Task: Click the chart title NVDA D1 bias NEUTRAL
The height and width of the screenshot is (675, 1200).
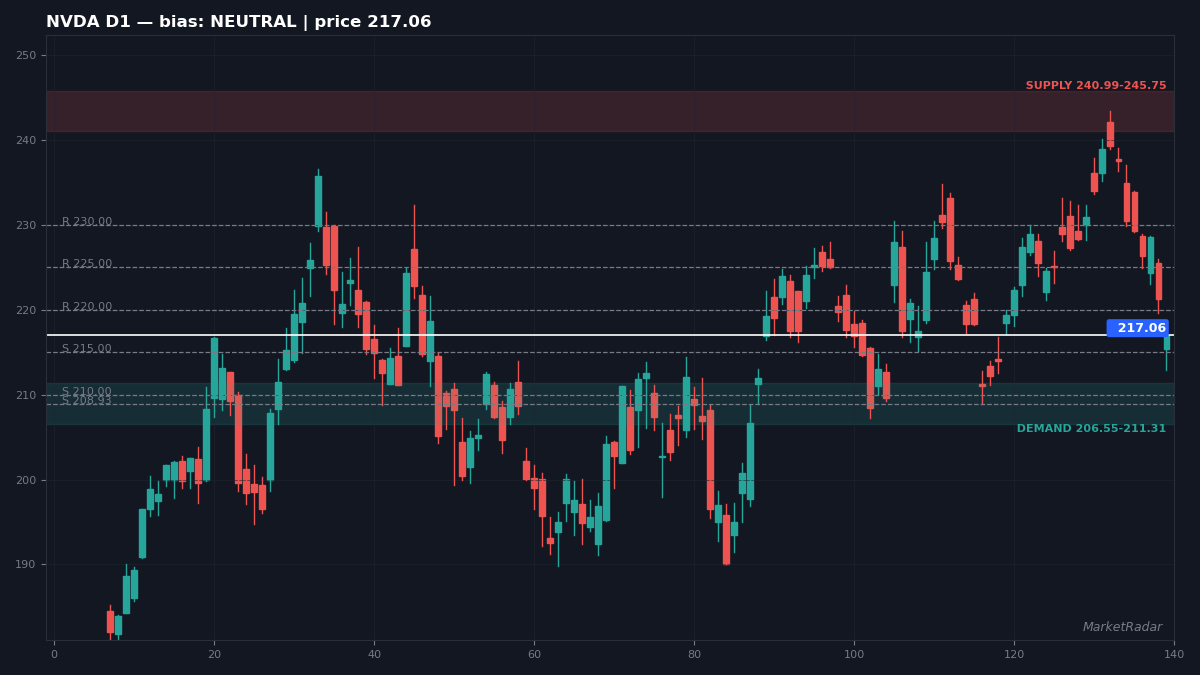Action: tap(238, 22)
